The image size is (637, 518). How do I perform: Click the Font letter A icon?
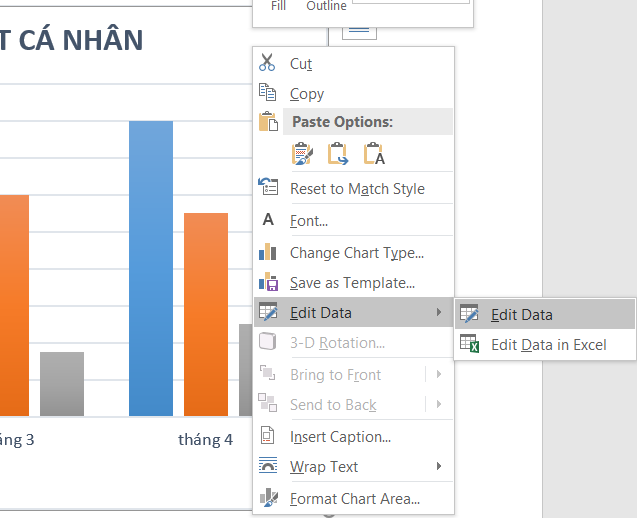268,219
